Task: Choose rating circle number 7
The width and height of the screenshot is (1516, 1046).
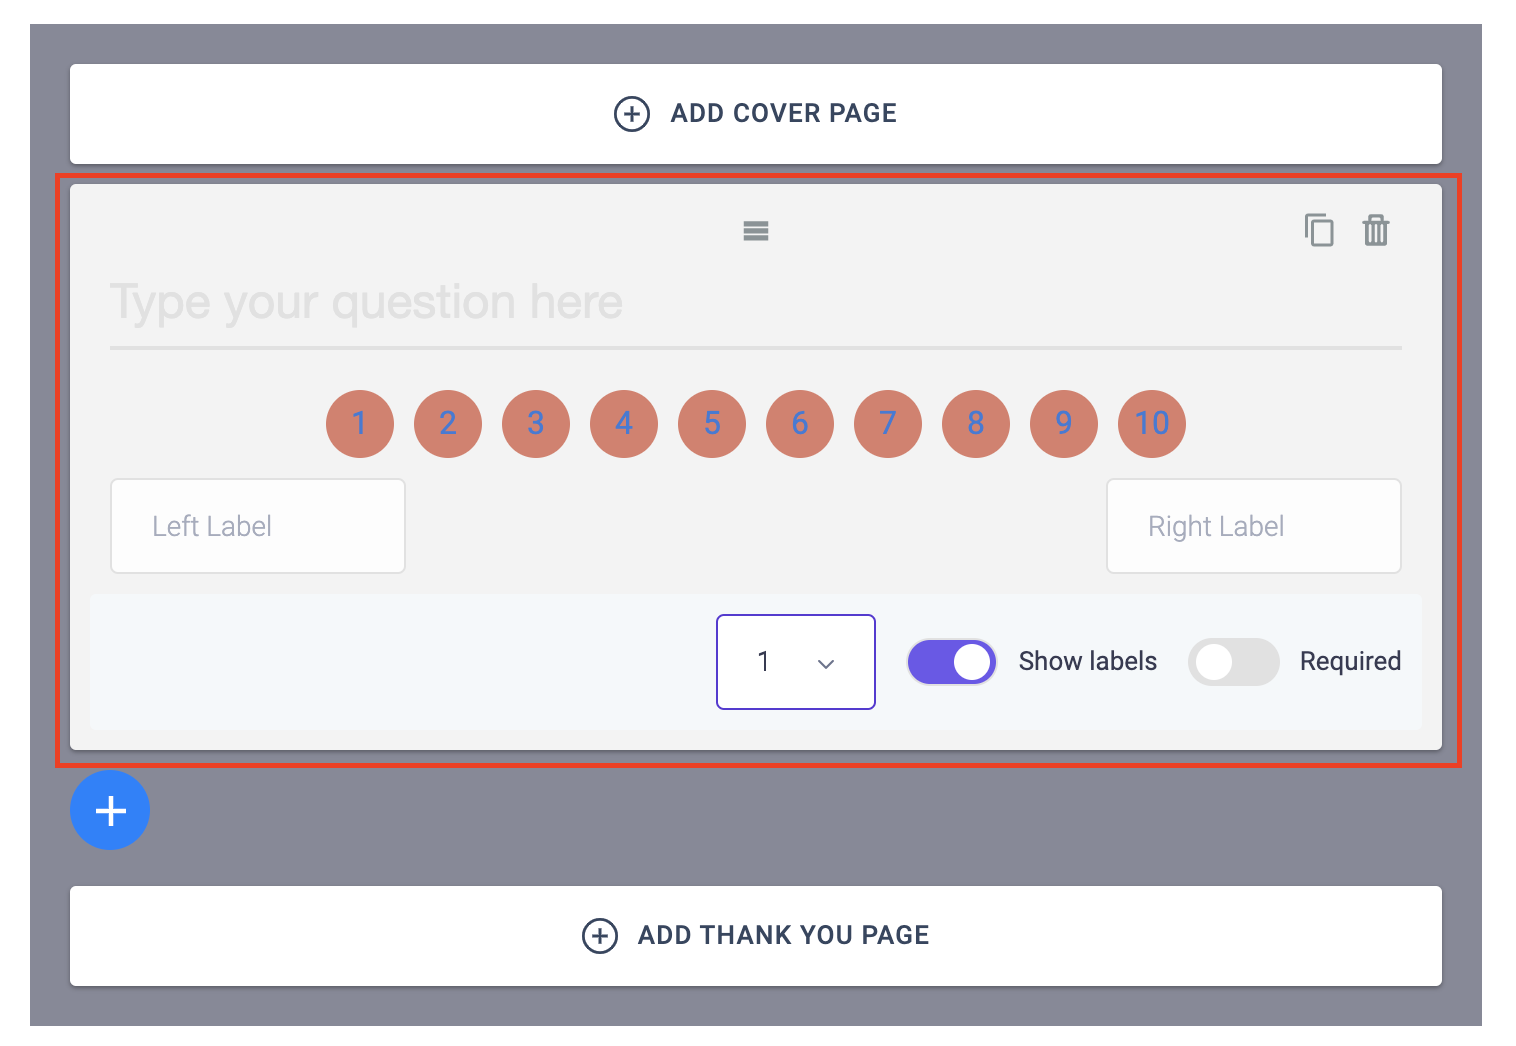Action: (x=888, y=424)
